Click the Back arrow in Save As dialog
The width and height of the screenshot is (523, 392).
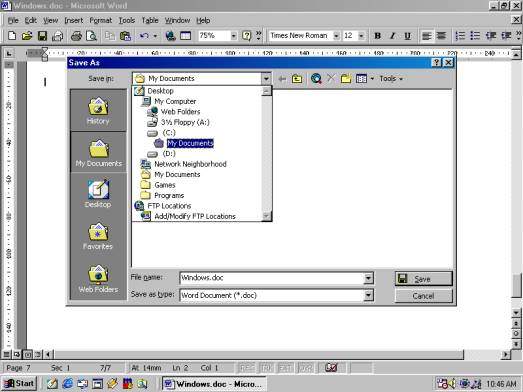coord(282,79)
